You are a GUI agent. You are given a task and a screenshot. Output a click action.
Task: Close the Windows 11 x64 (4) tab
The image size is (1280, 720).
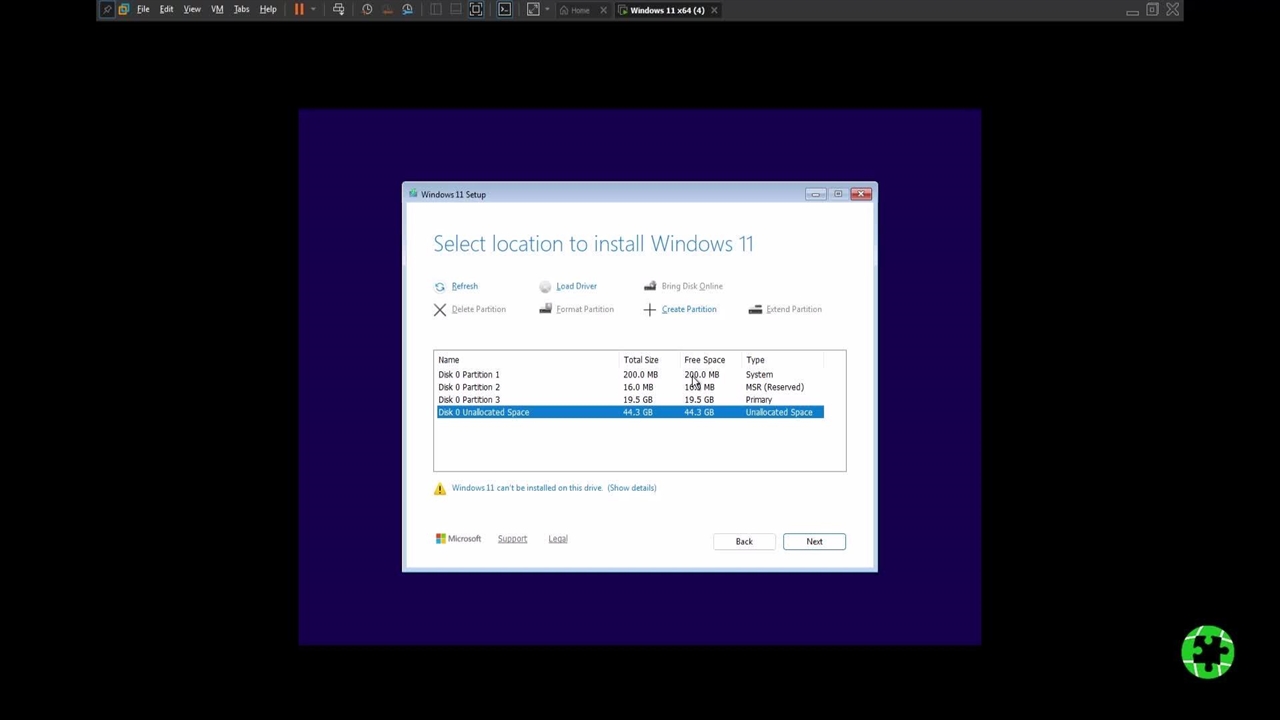(714, 10)
